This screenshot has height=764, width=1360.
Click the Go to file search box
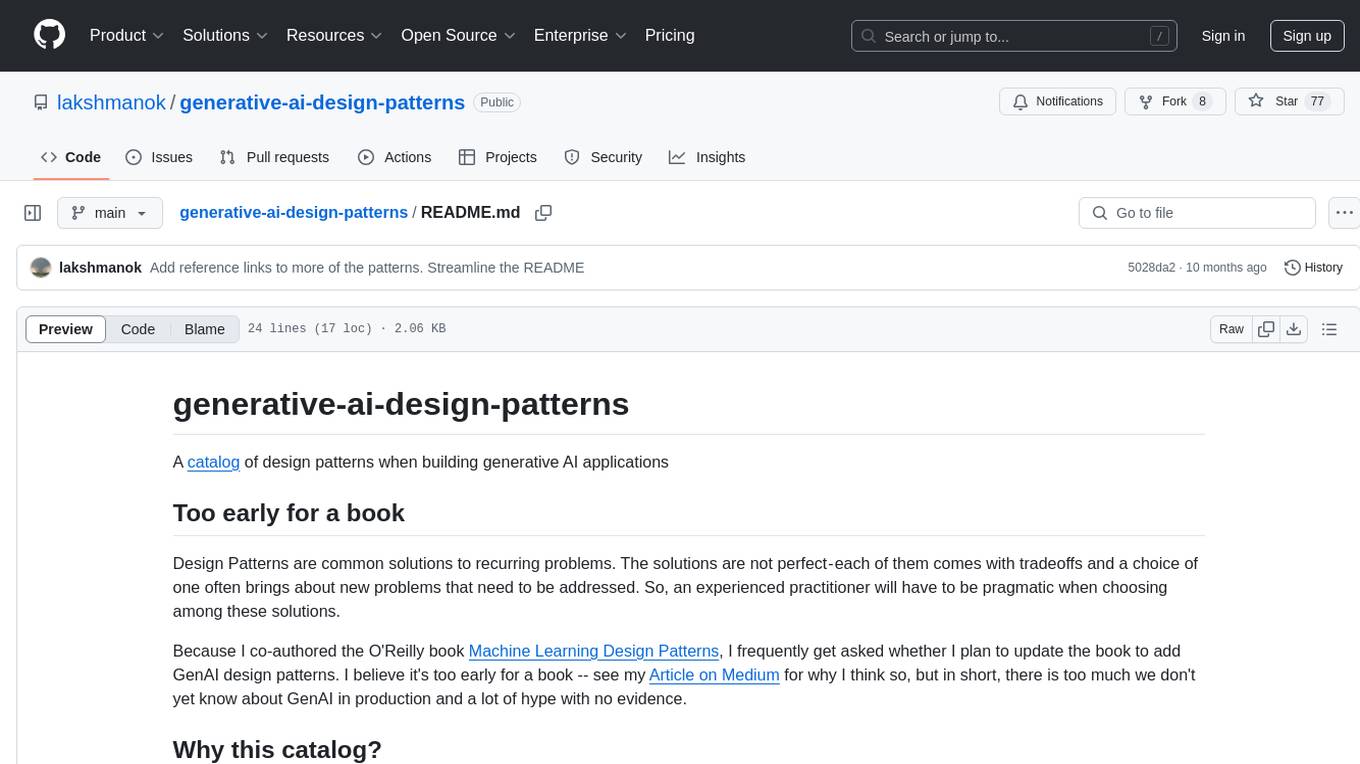click(x=1197, y=213)
